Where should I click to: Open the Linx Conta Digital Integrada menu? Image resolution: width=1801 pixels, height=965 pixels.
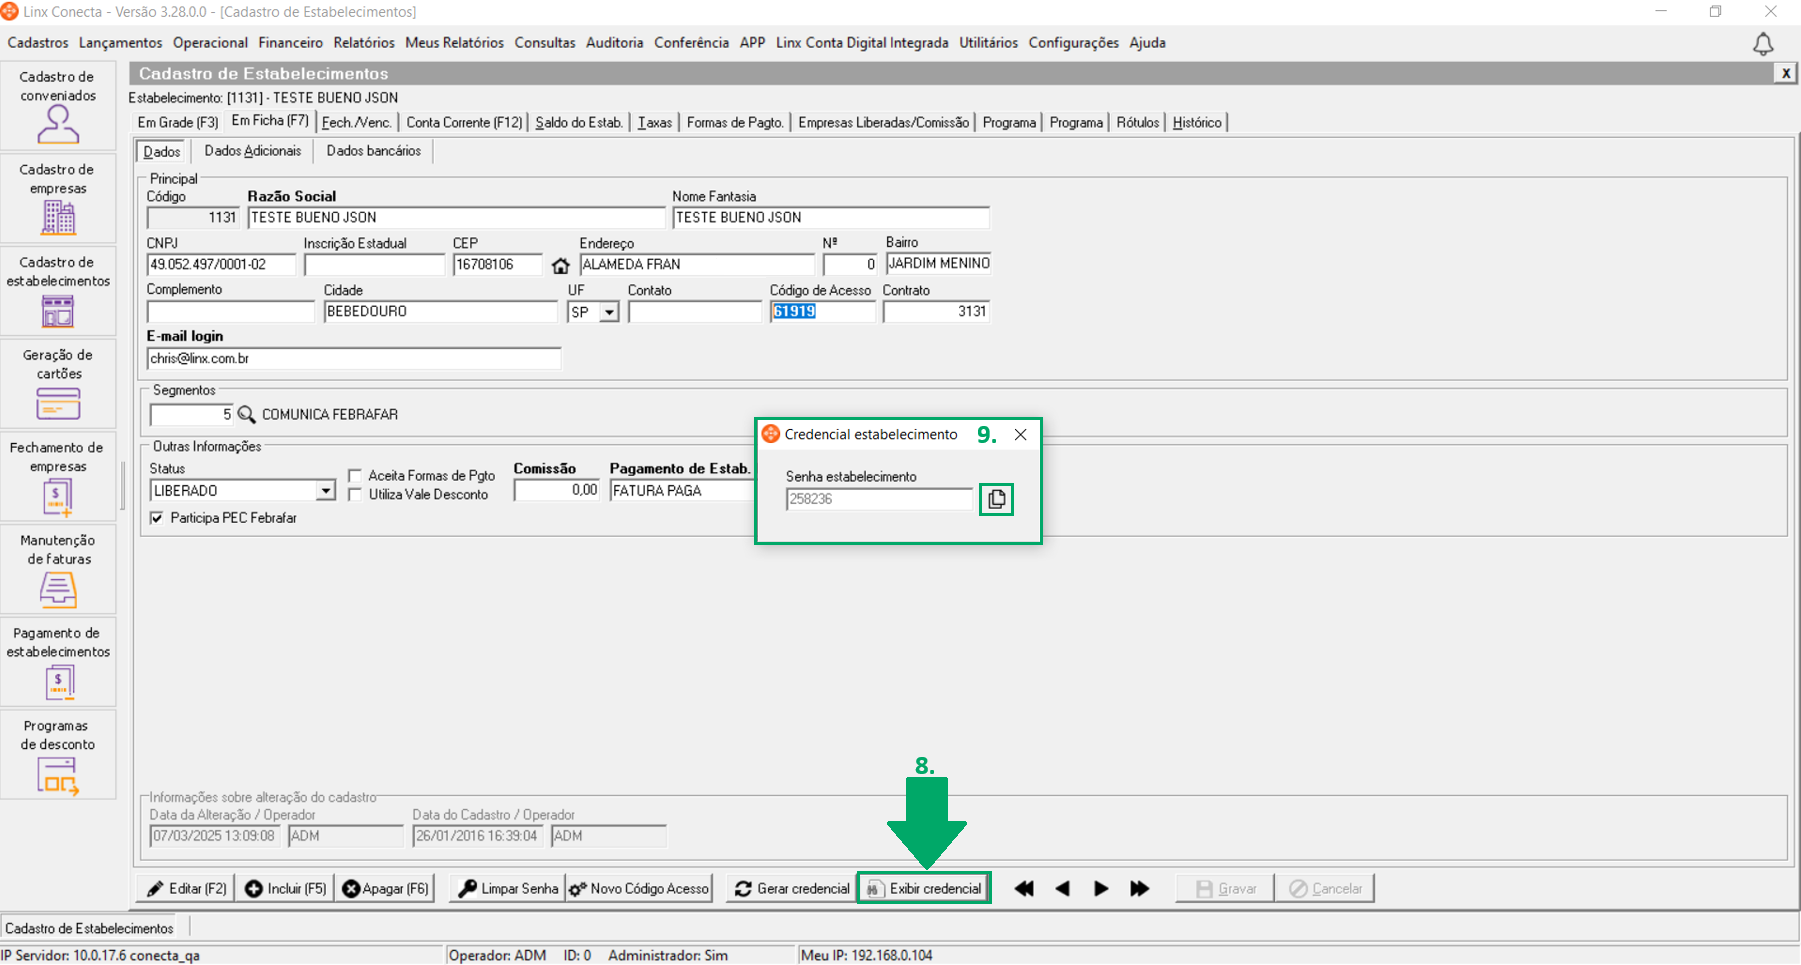point(862,43)
